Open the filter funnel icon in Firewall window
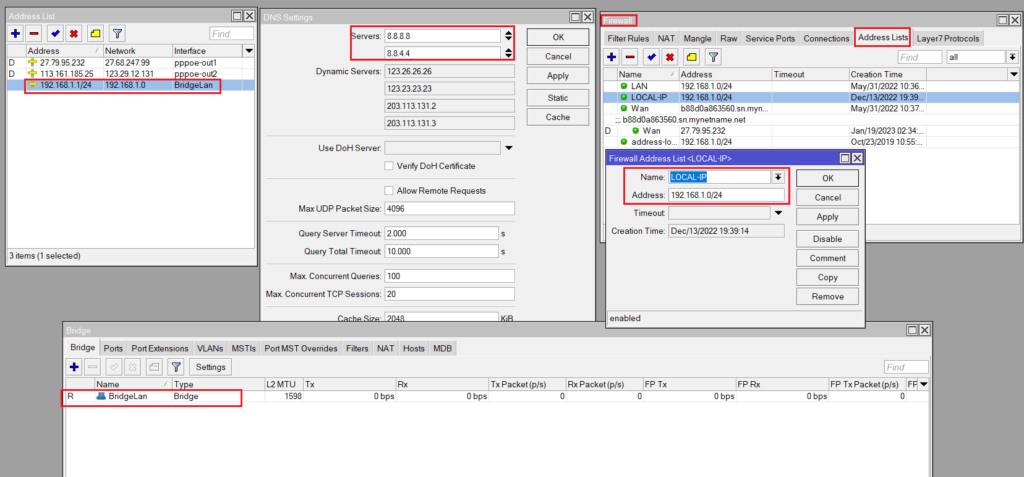Image resolution: width=1024 pixels, height=477 pixels. tap(713, 58)
